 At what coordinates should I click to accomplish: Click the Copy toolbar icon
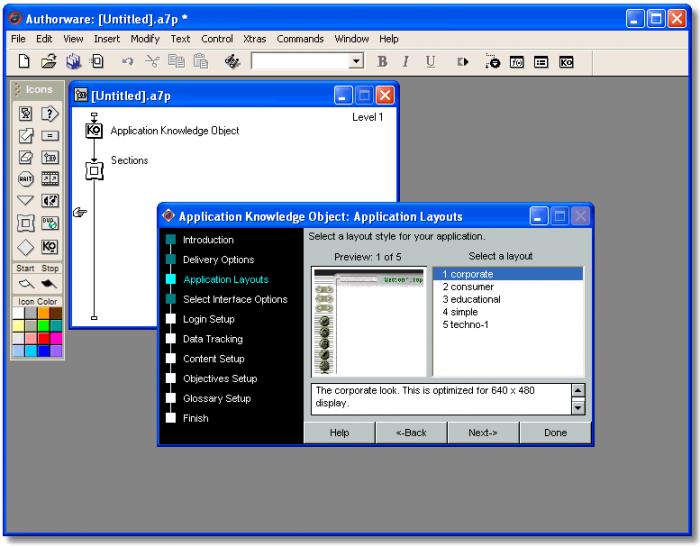(176, 62)
